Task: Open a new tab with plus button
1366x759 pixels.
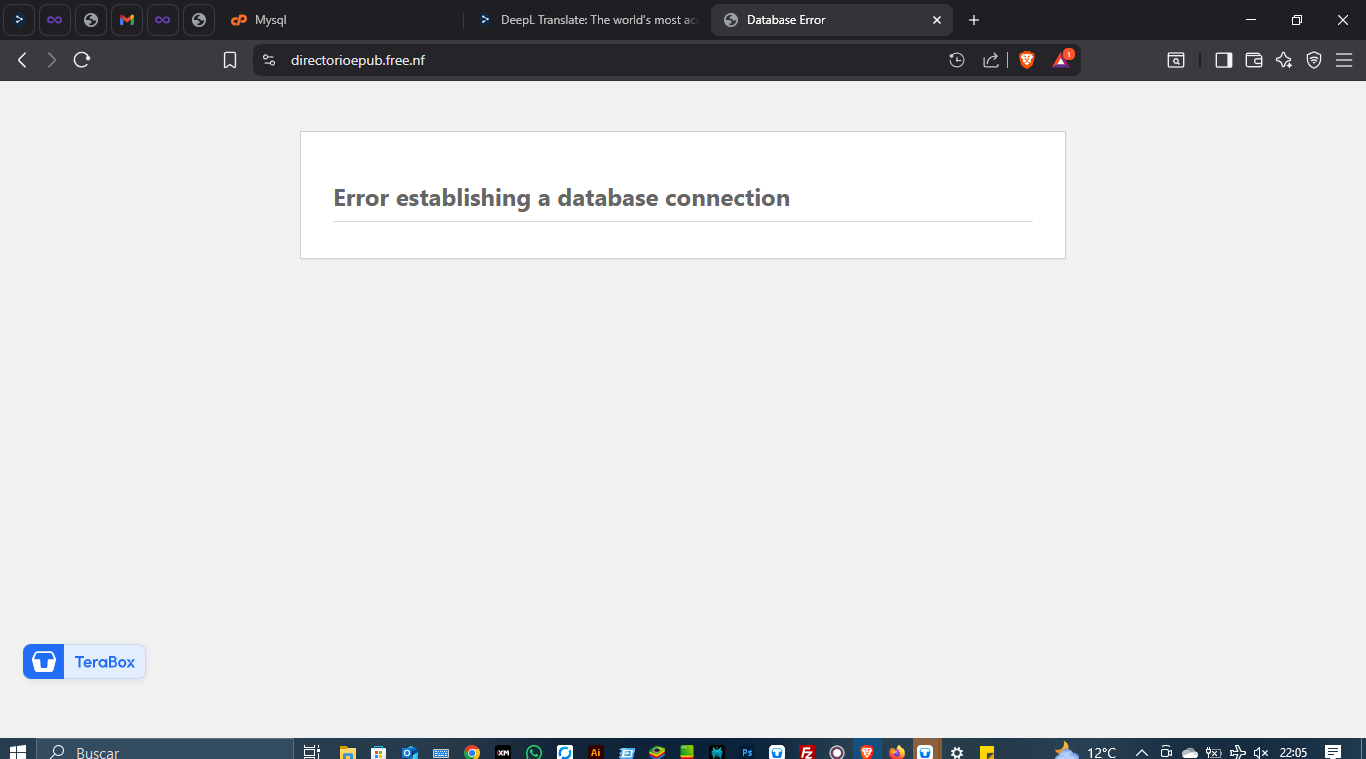Action: 974,20
